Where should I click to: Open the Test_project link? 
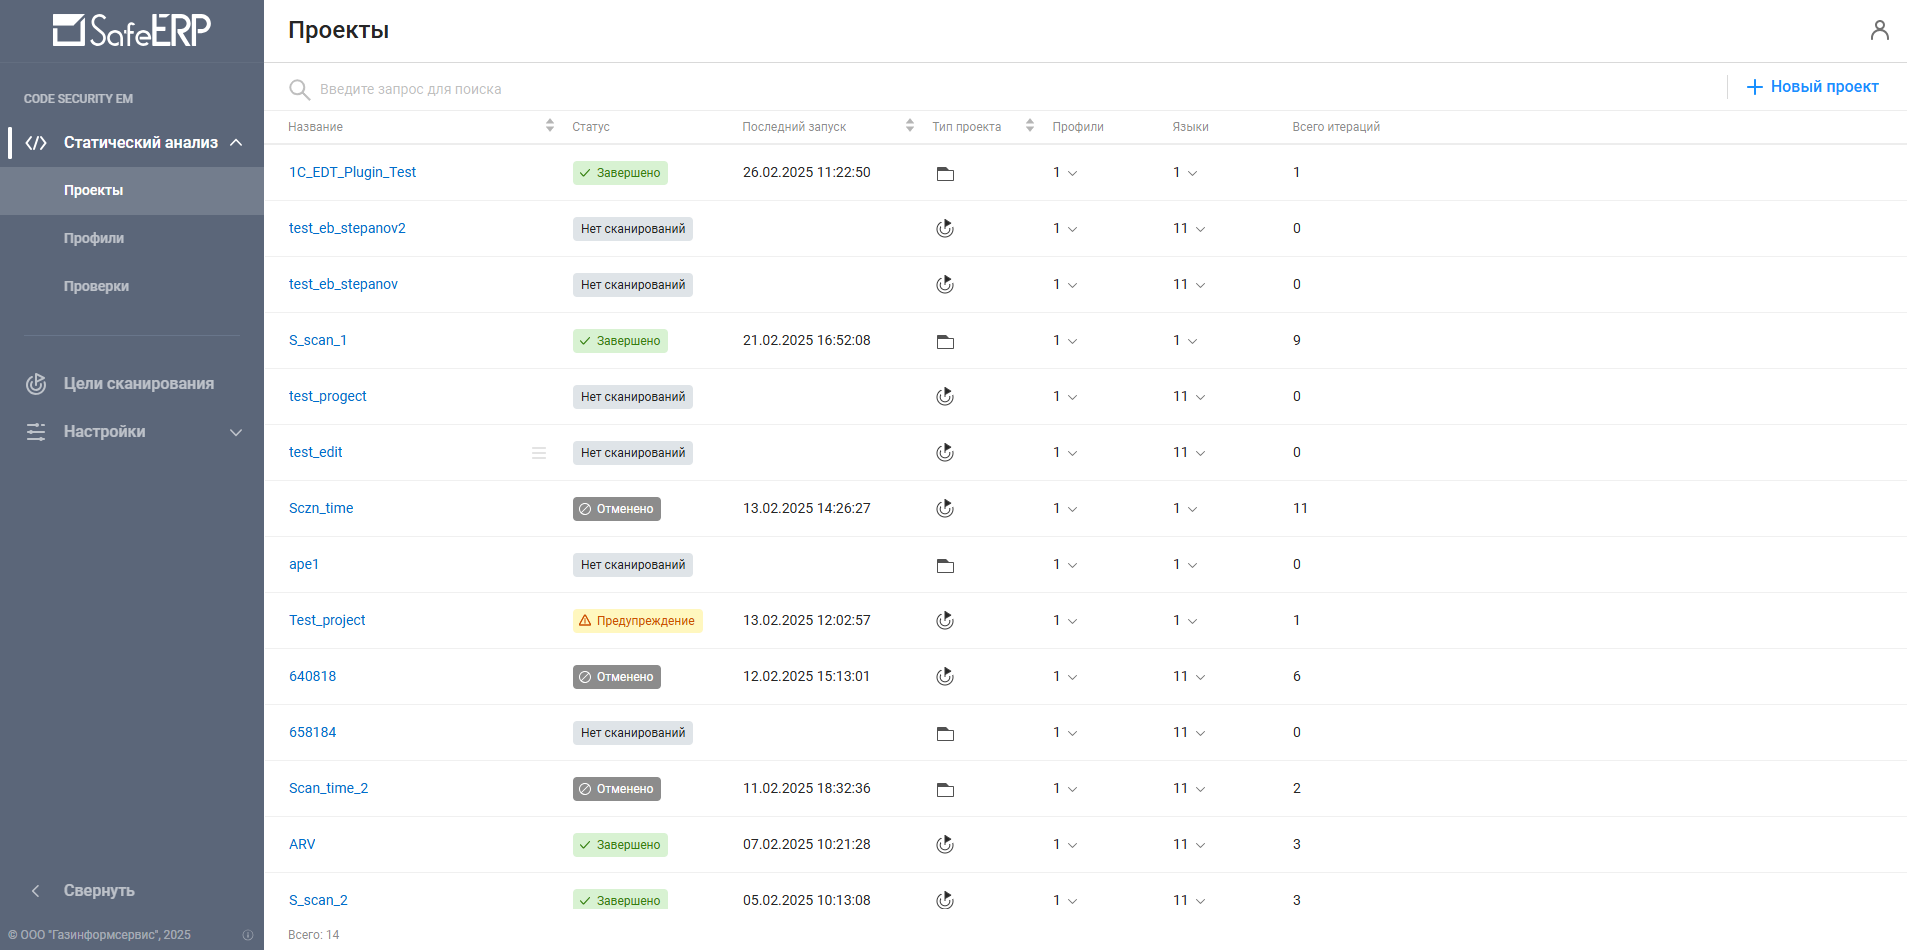tap(327, 620)
